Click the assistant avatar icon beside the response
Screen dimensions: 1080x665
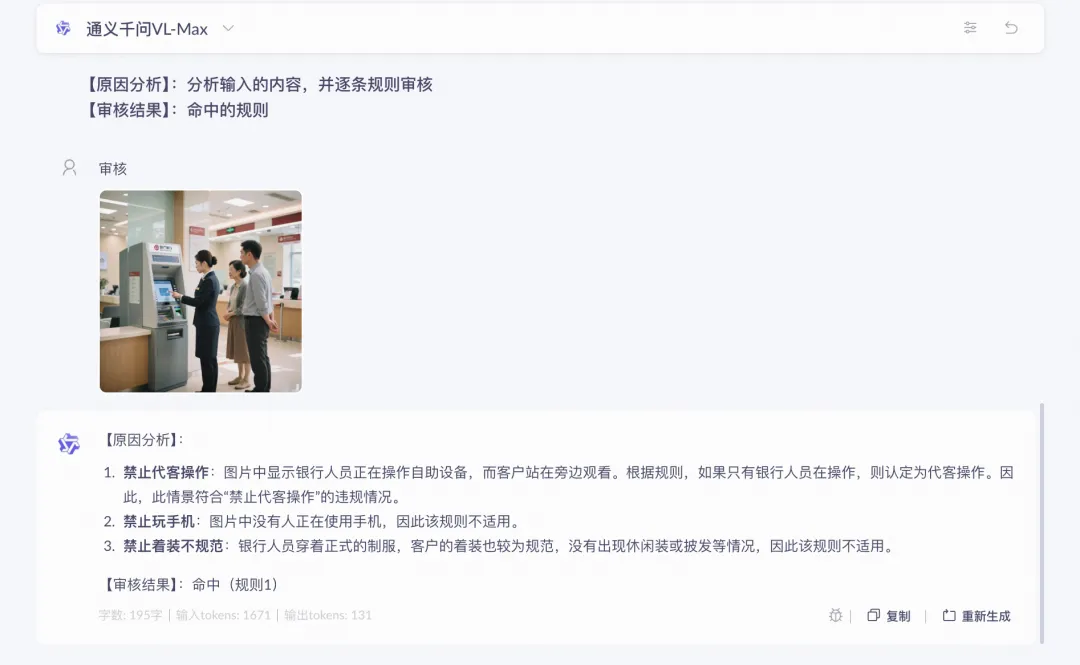69,443
